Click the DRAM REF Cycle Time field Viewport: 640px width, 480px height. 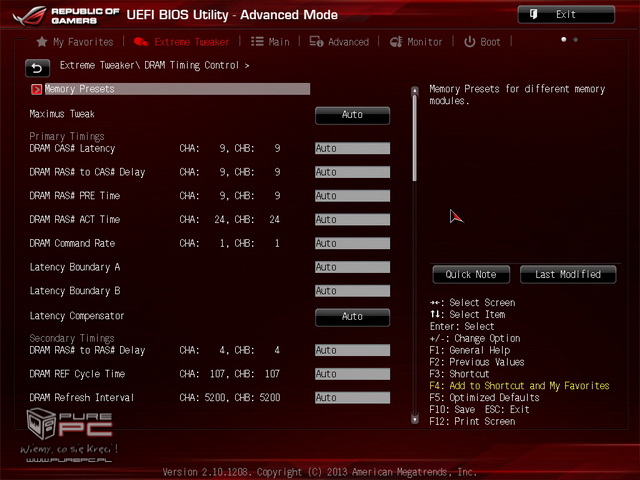pos(352,373)
